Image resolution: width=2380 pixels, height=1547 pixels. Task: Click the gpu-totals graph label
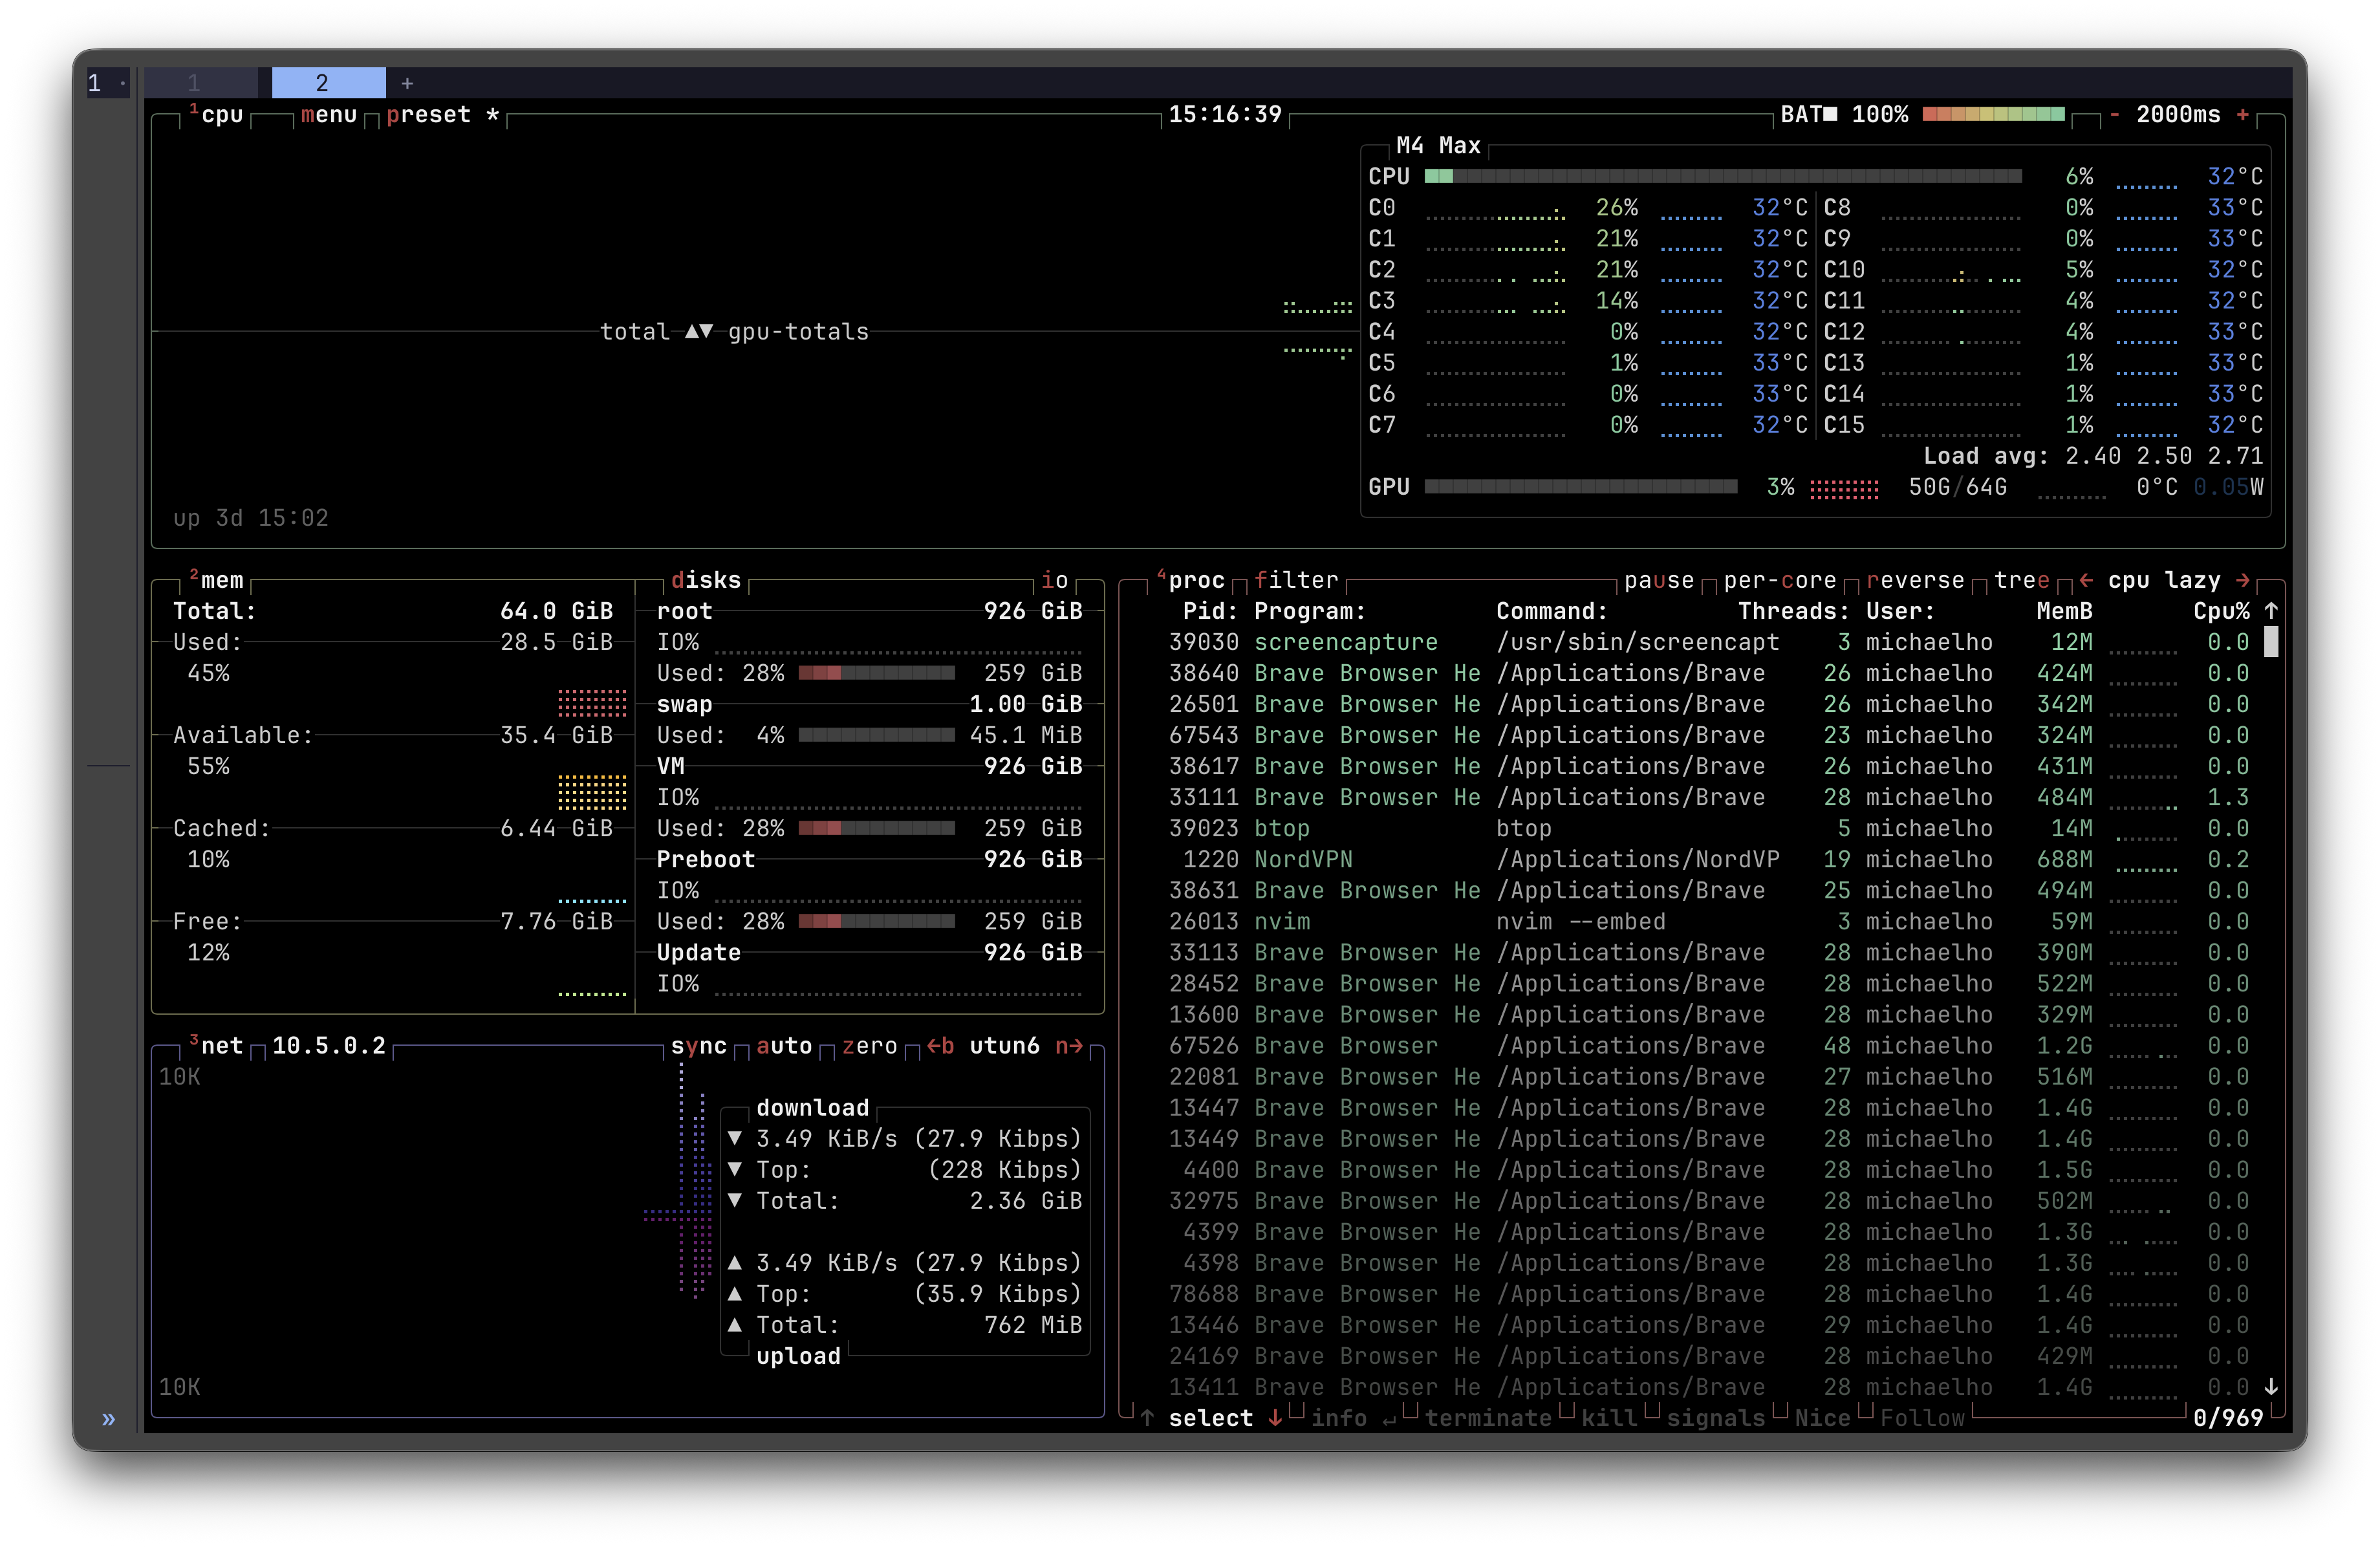pyautogui.click(x=798, y=332)
